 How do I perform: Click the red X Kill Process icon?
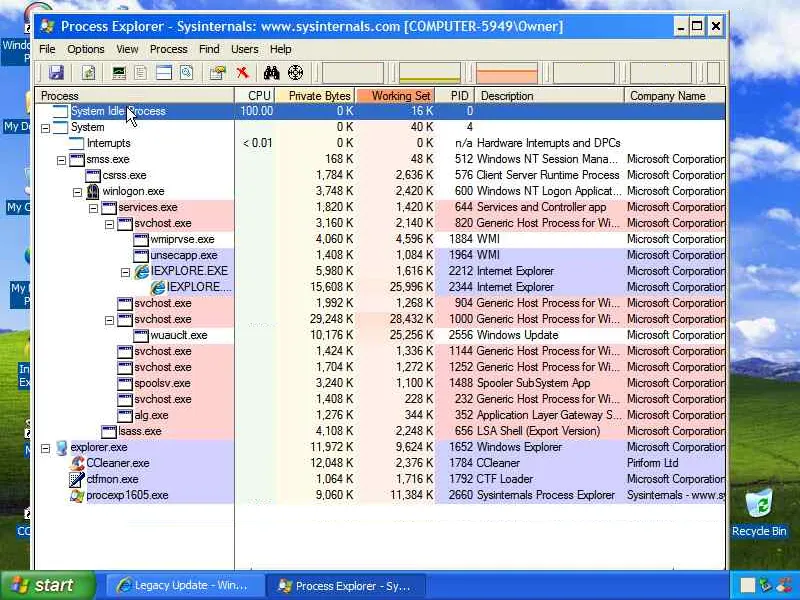[242, 73]
